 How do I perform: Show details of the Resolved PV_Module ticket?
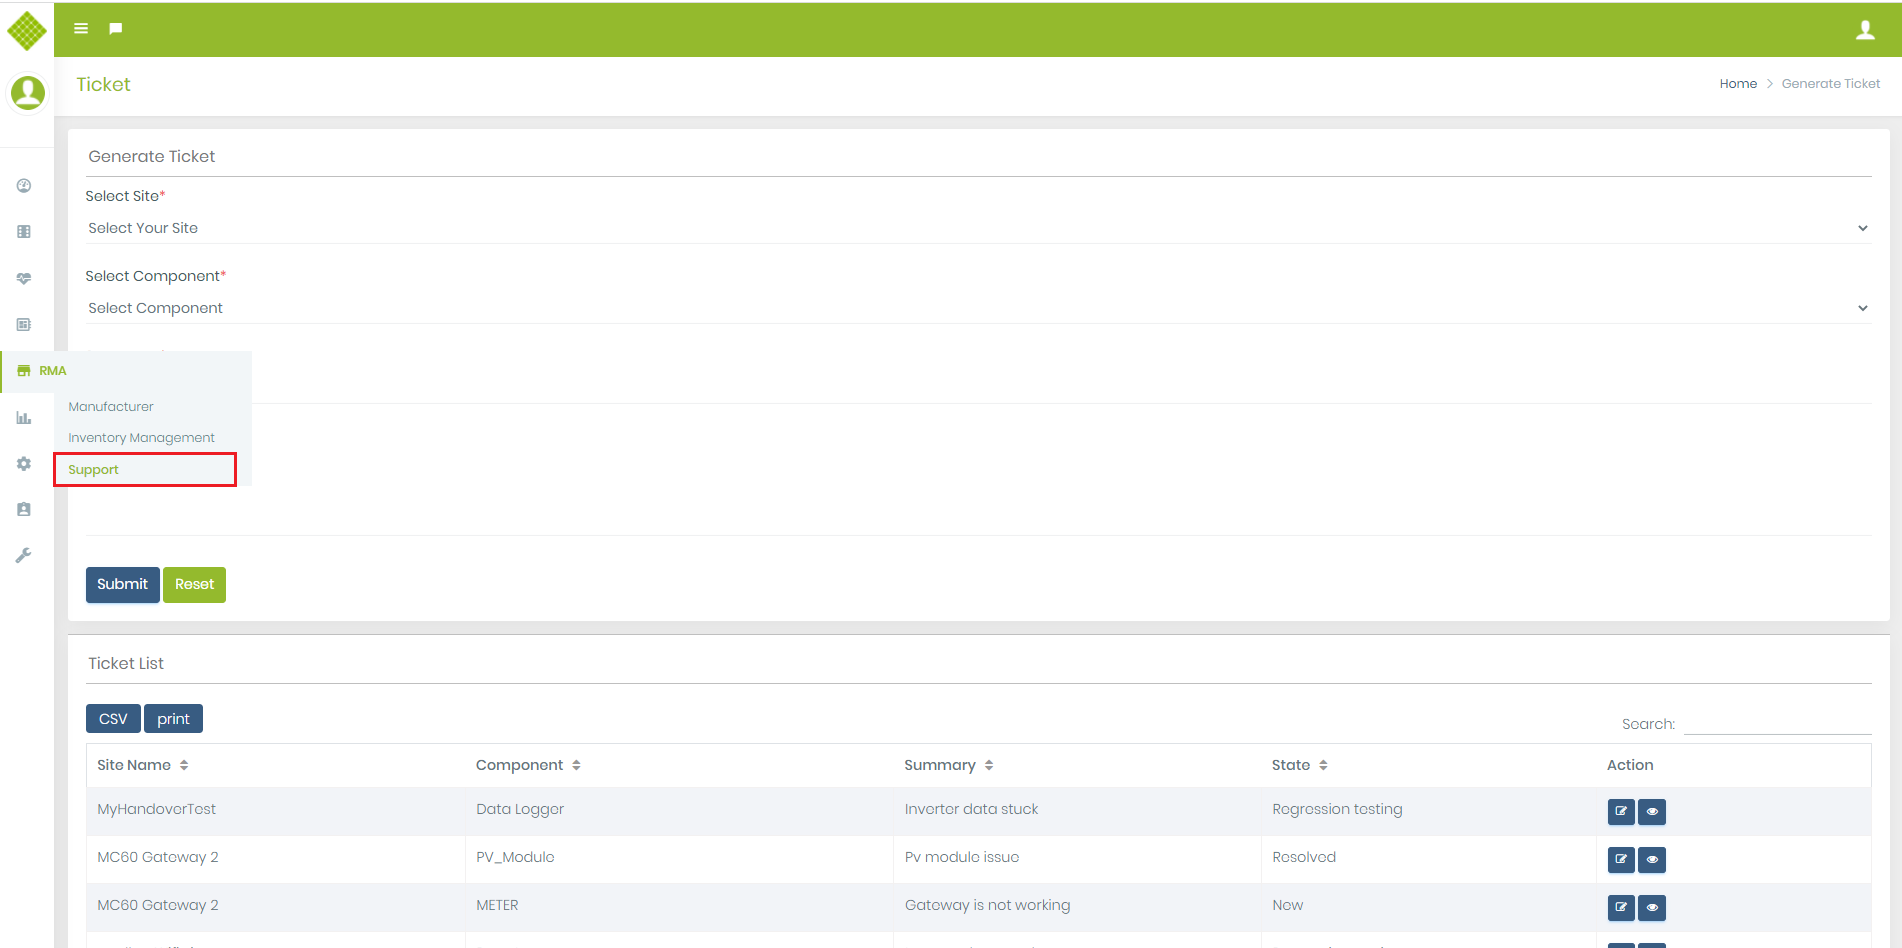point(1651,859)
